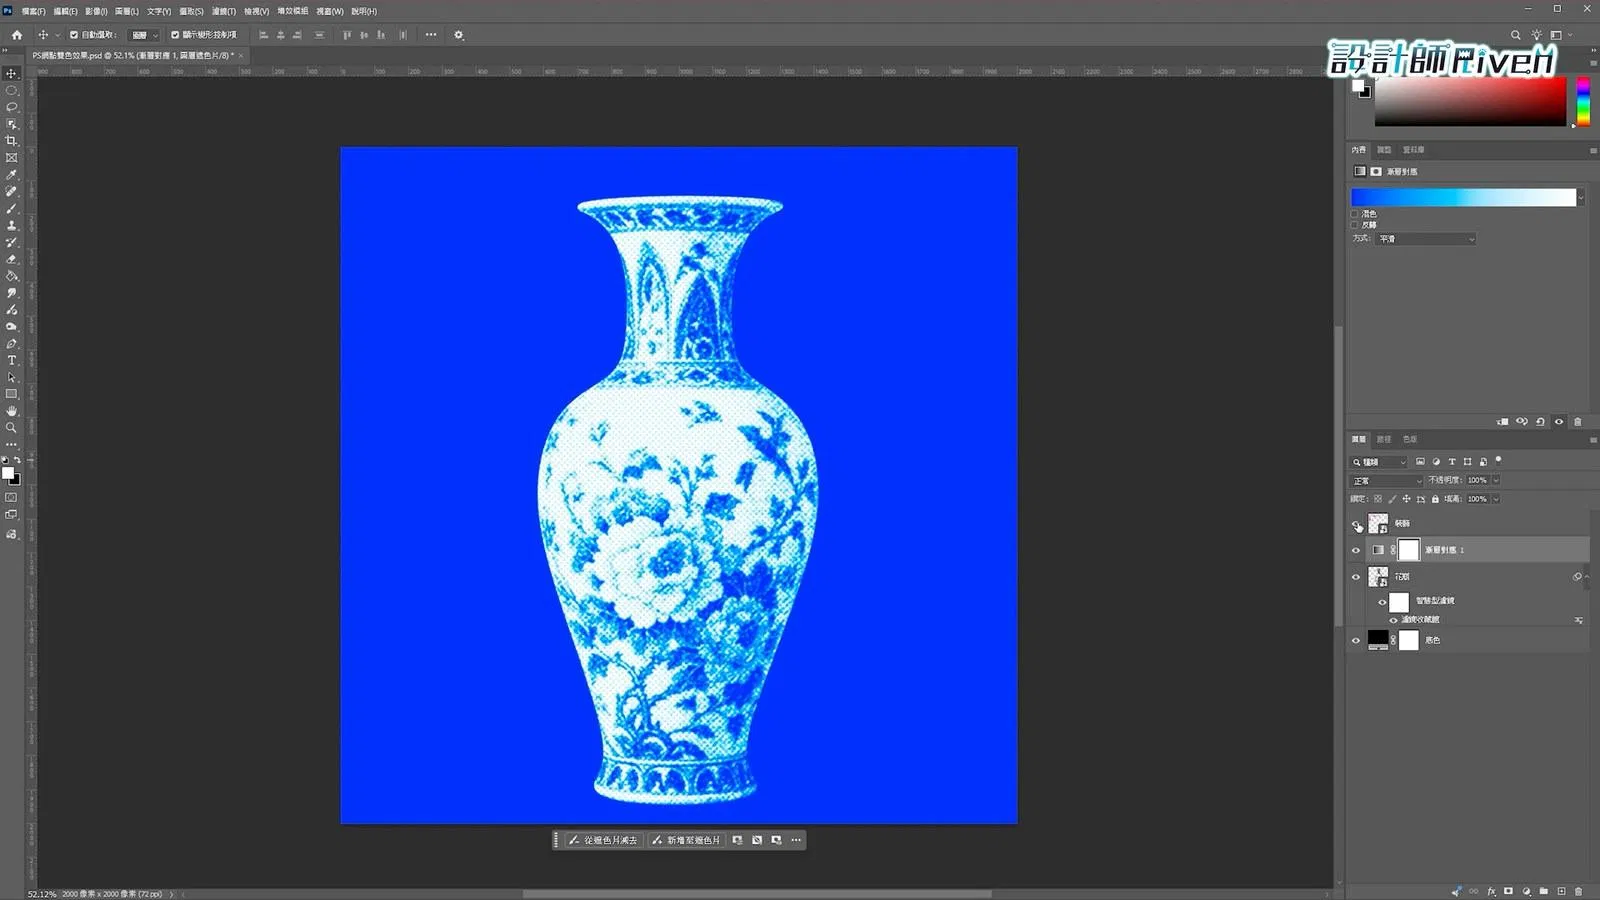Click 新增至遮色片 button in contextual bar
Image resolution: width=1600 pixels, height=900 pixels.
[686, 841]
